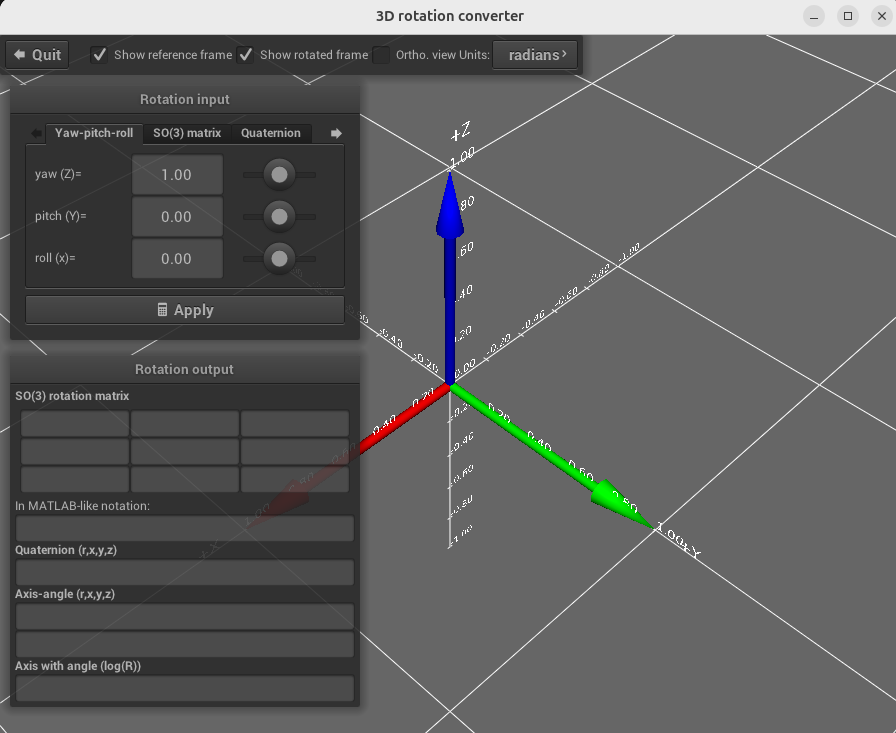Switch to the SO(3) matrix tab

[x=187, y=133]
